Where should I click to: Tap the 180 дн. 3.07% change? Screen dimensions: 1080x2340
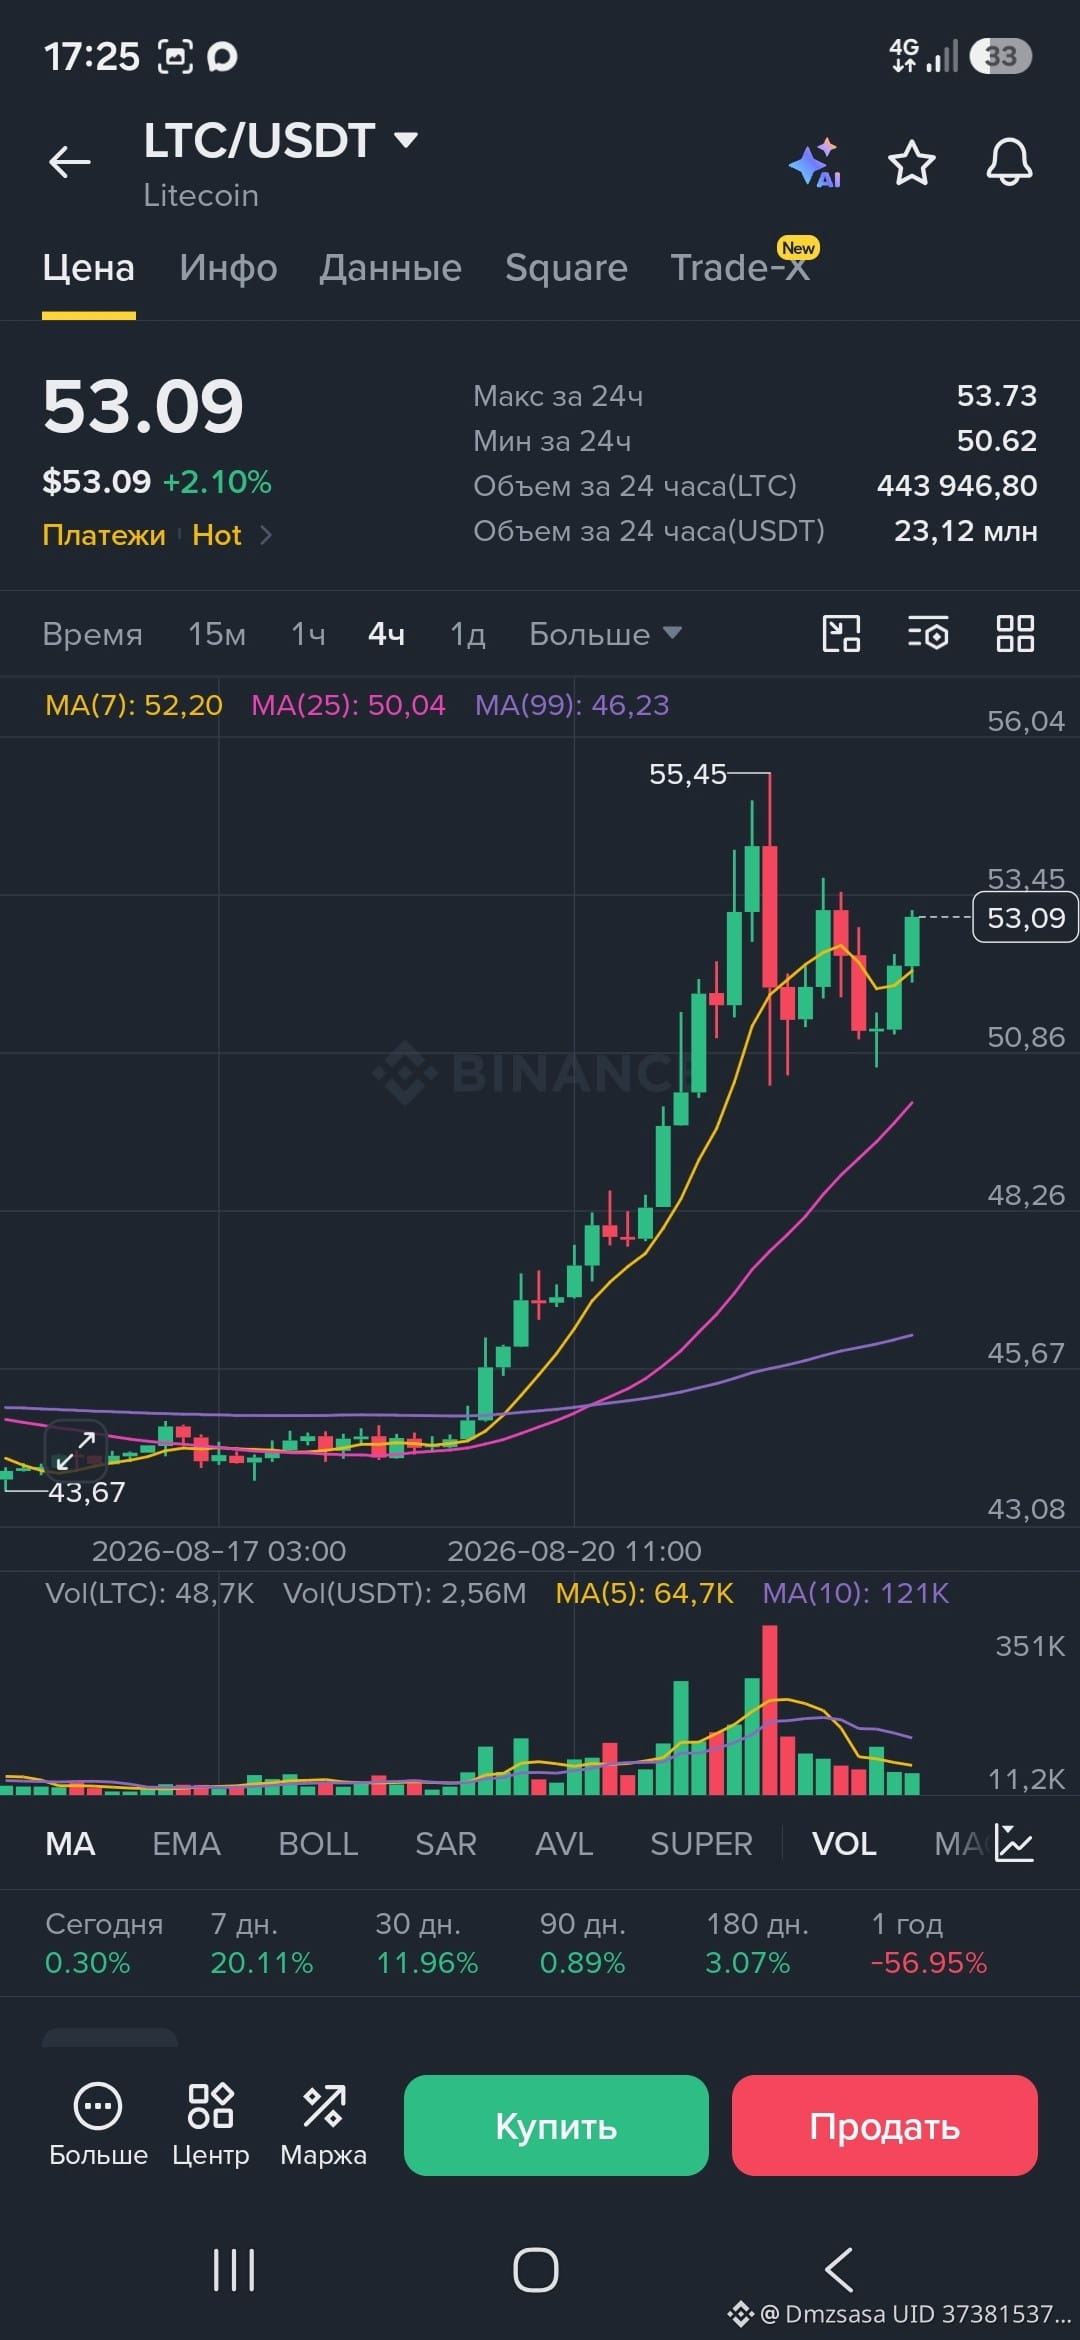757,1943
